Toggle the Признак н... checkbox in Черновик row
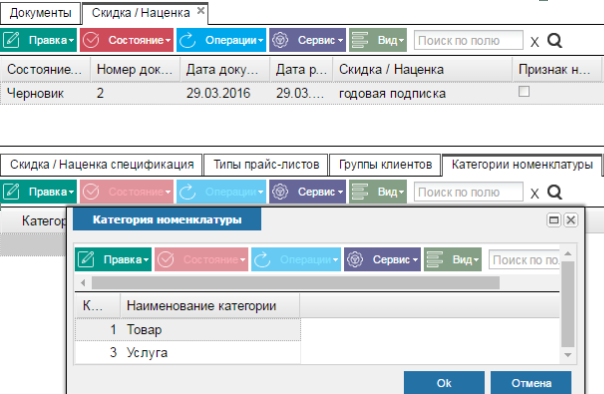Viewport: 604px width, 394px height. coord(524,92)
